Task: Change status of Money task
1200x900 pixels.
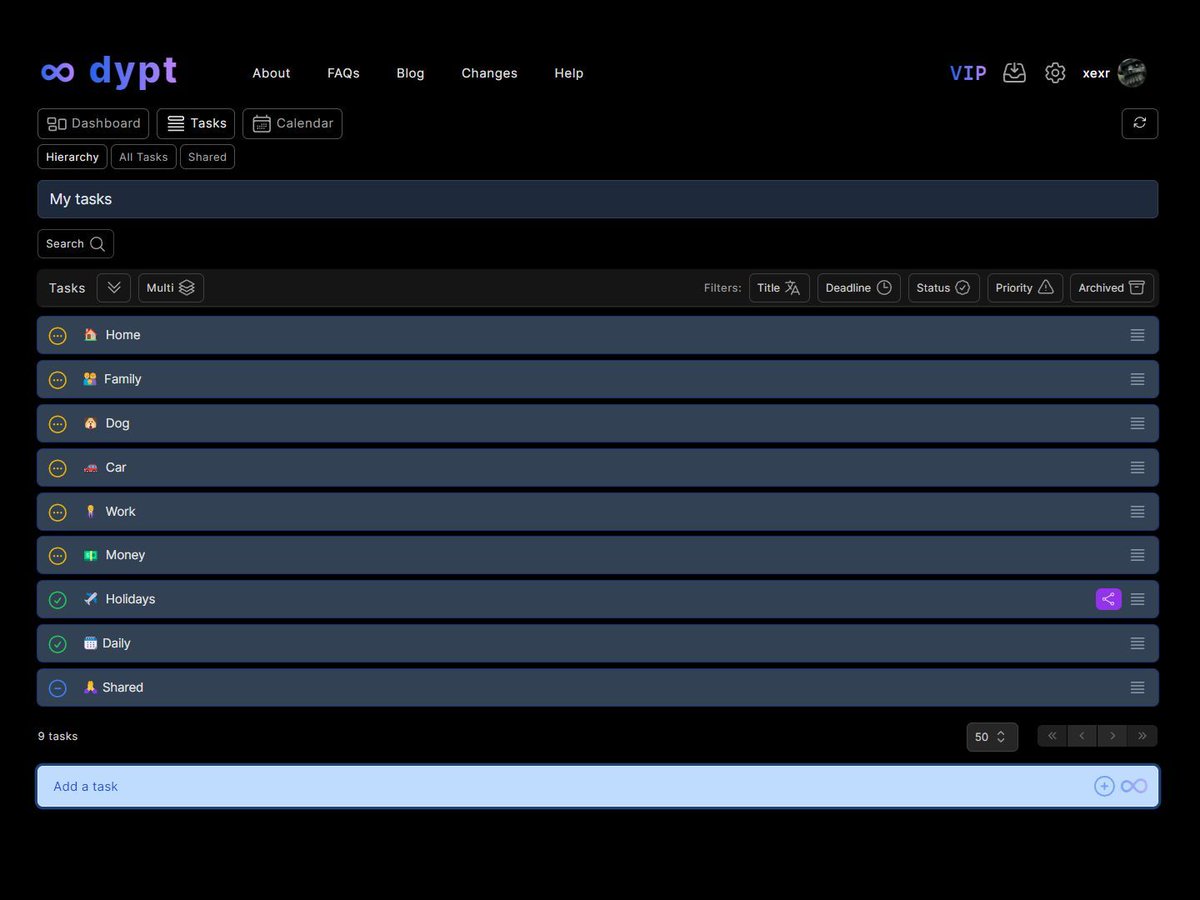Action: [58, 556]
